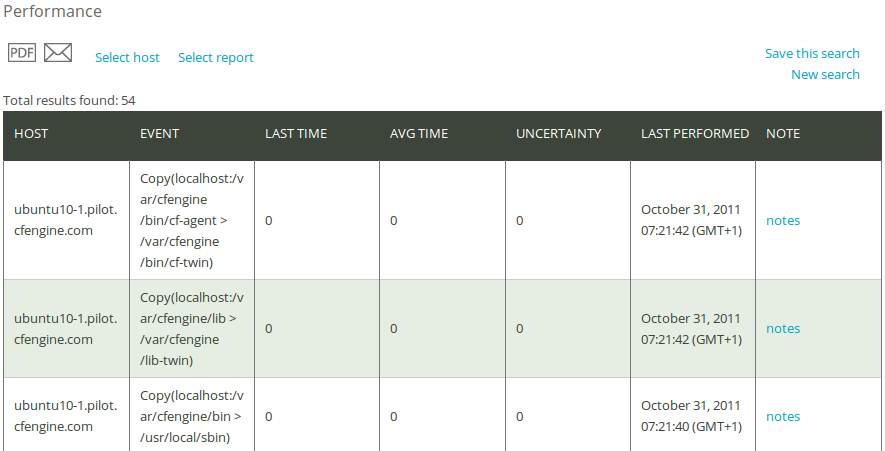Sort by LAST PERFORMED column header
The image size is (885, 451).
(695, 134)
